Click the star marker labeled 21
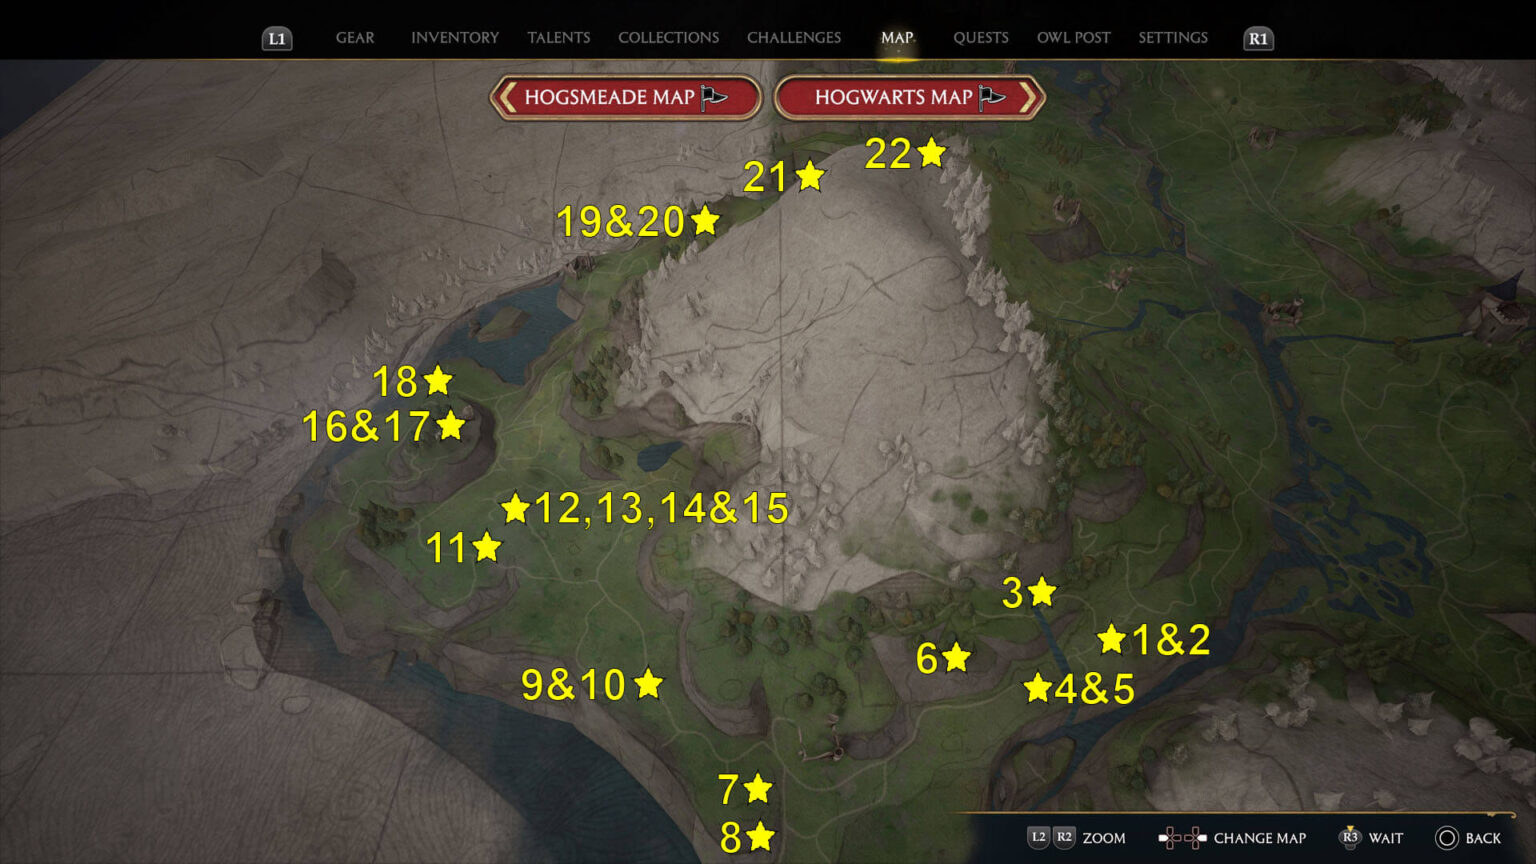The width and height of the screenshot is (1536, 864). (810, 177)
